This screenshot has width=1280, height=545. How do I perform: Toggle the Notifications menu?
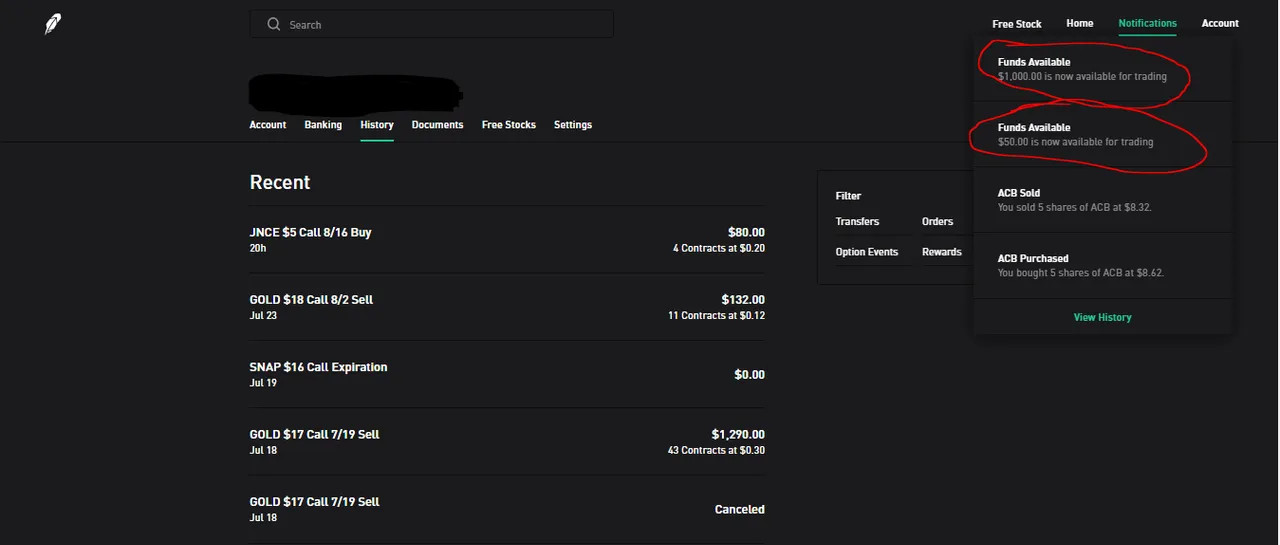[1148, 23]
